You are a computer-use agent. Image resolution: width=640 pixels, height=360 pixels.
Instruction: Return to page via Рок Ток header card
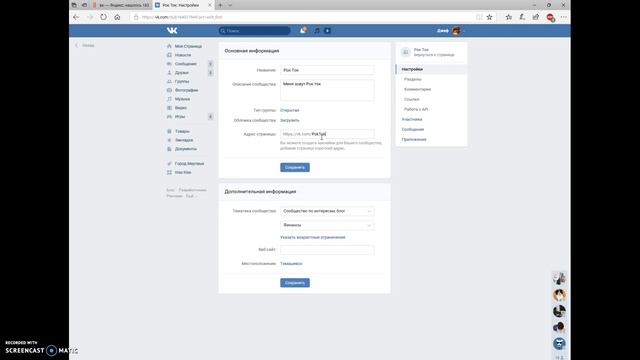point(431,52)
